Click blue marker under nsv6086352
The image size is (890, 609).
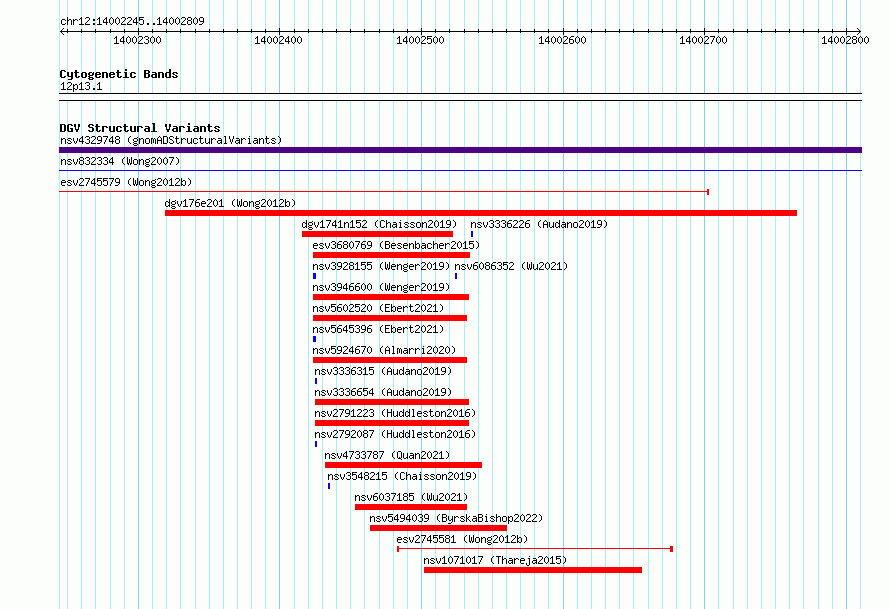[x=456, y=276]
